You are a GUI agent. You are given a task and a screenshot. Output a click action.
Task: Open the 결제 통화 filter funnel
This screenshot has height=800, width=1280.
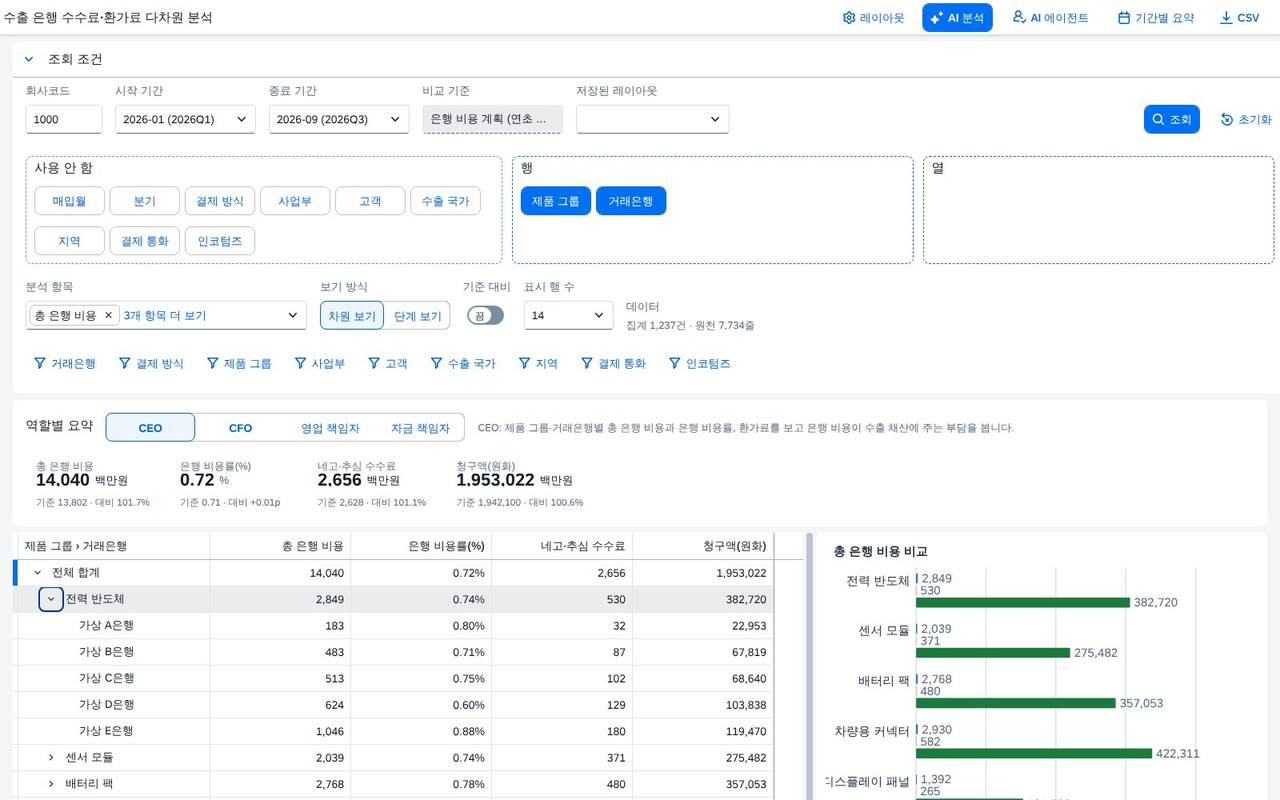point(587,363)
